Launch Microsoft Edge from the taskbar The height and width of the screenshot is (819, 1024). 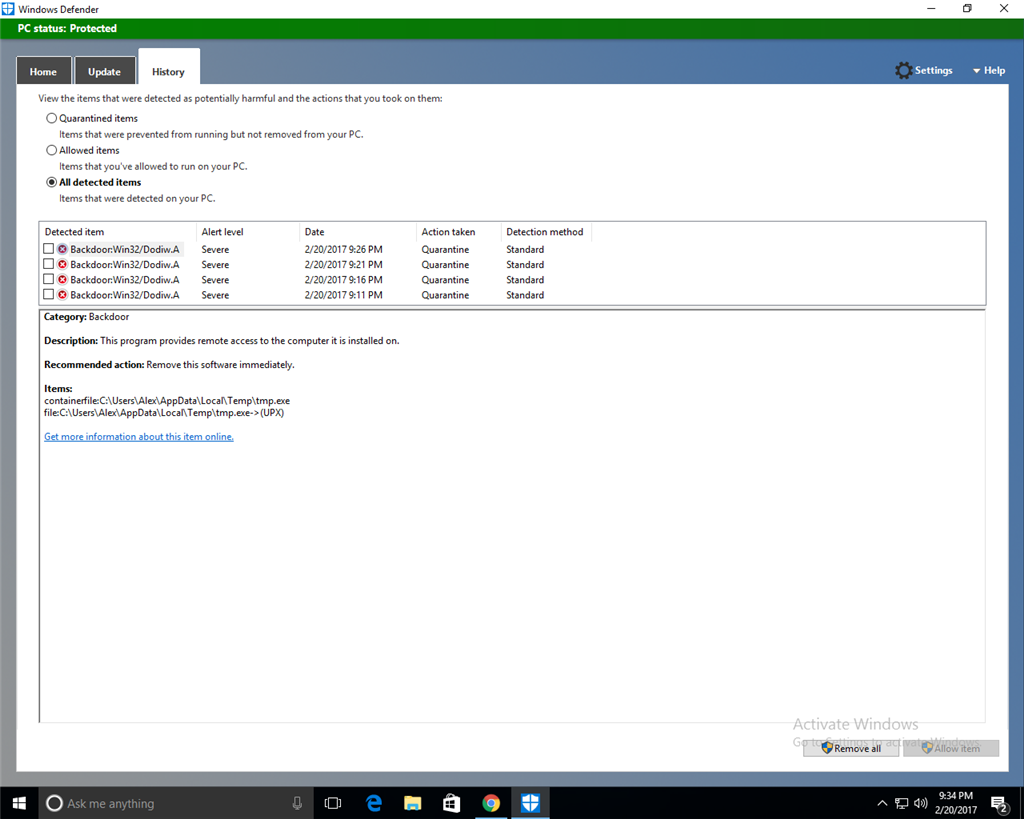[x=374, y=803]
